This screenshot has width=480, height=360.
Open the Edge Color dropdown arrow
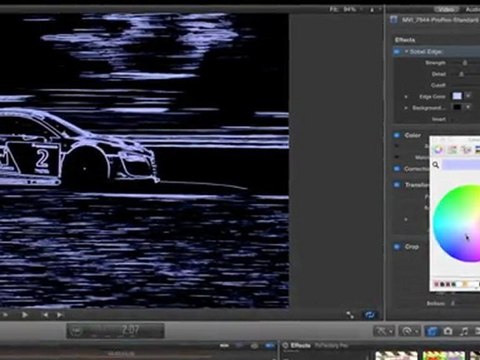click(468, 96)
